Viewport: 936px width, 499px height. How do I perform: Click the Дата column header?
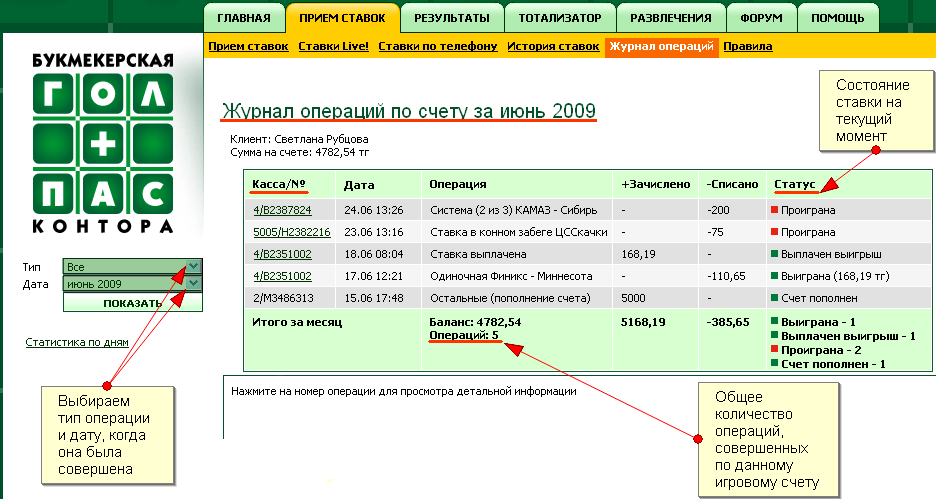coord(359,185)
